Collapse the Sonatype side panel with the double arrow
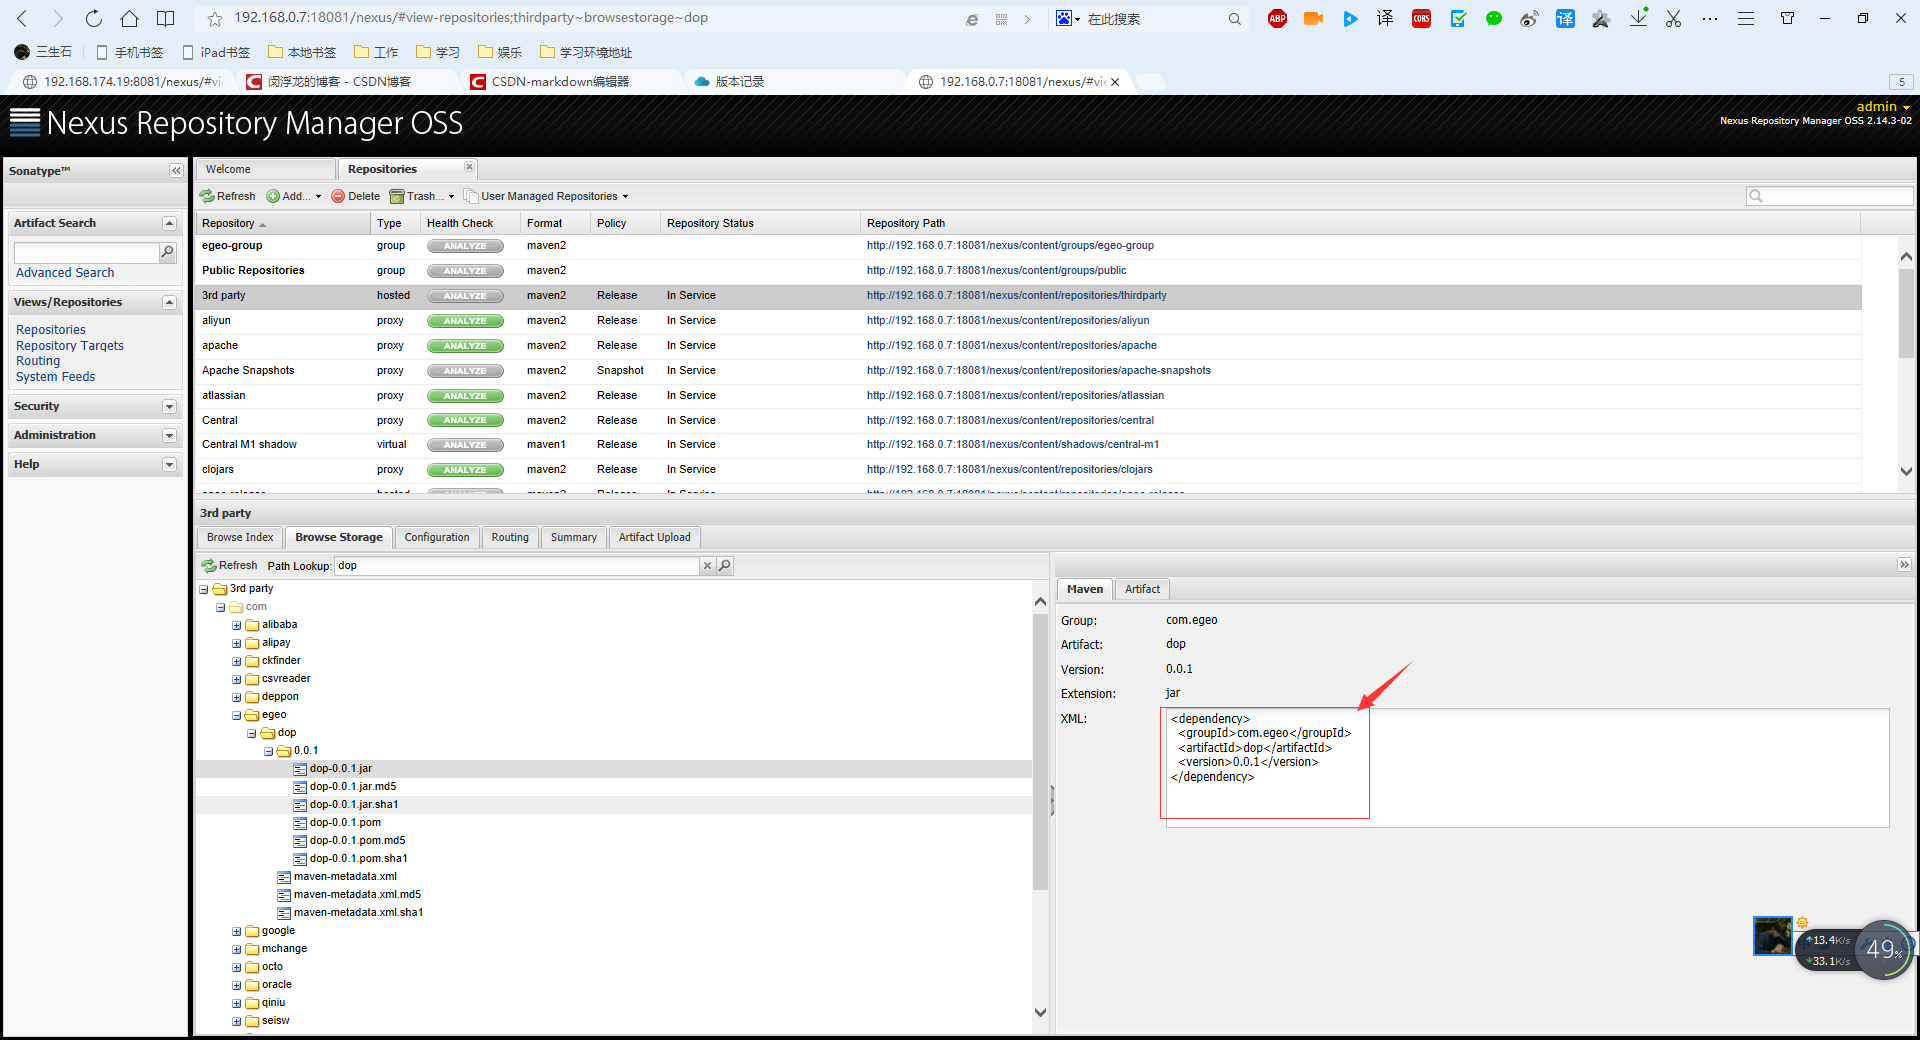Image resolution: width=1920 pixels, height=1040 pixels. (x=176, y=171)
